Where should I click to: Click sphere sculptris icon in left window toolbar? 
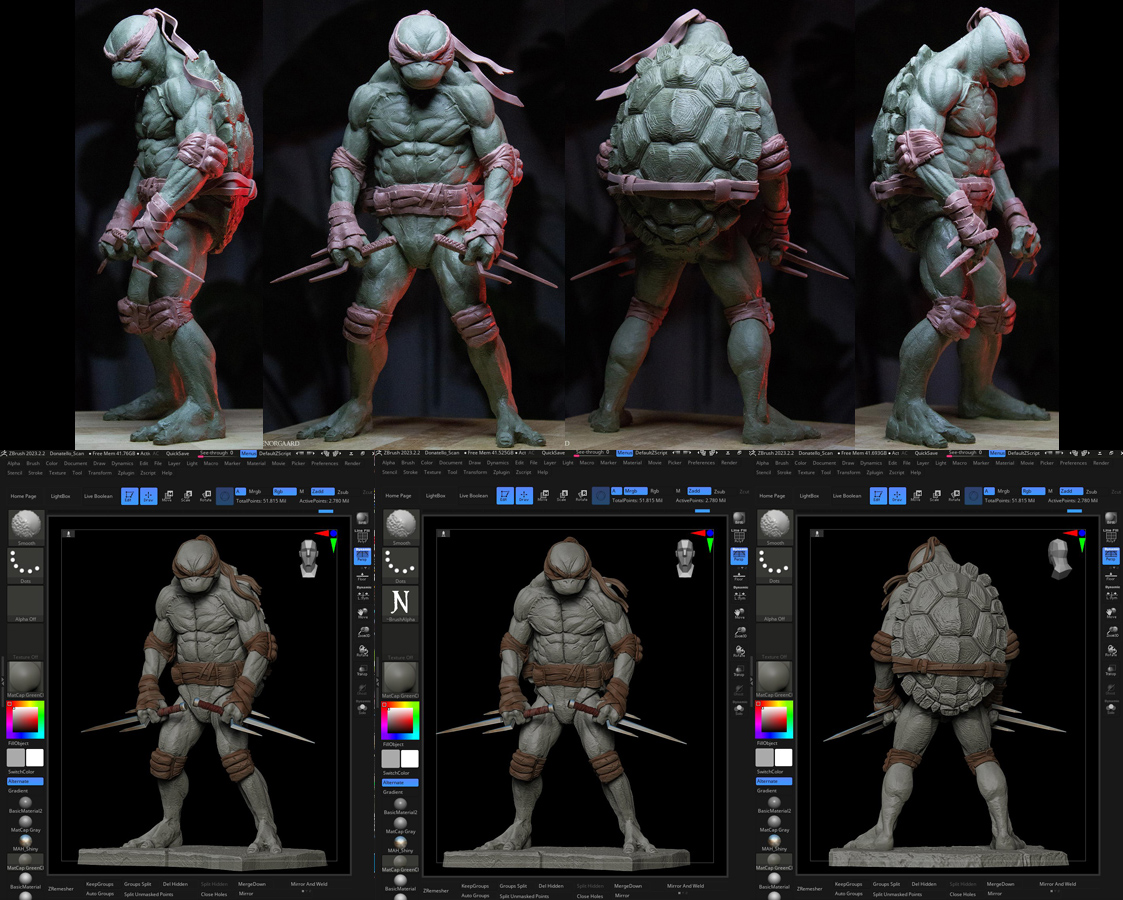(224, 496)
